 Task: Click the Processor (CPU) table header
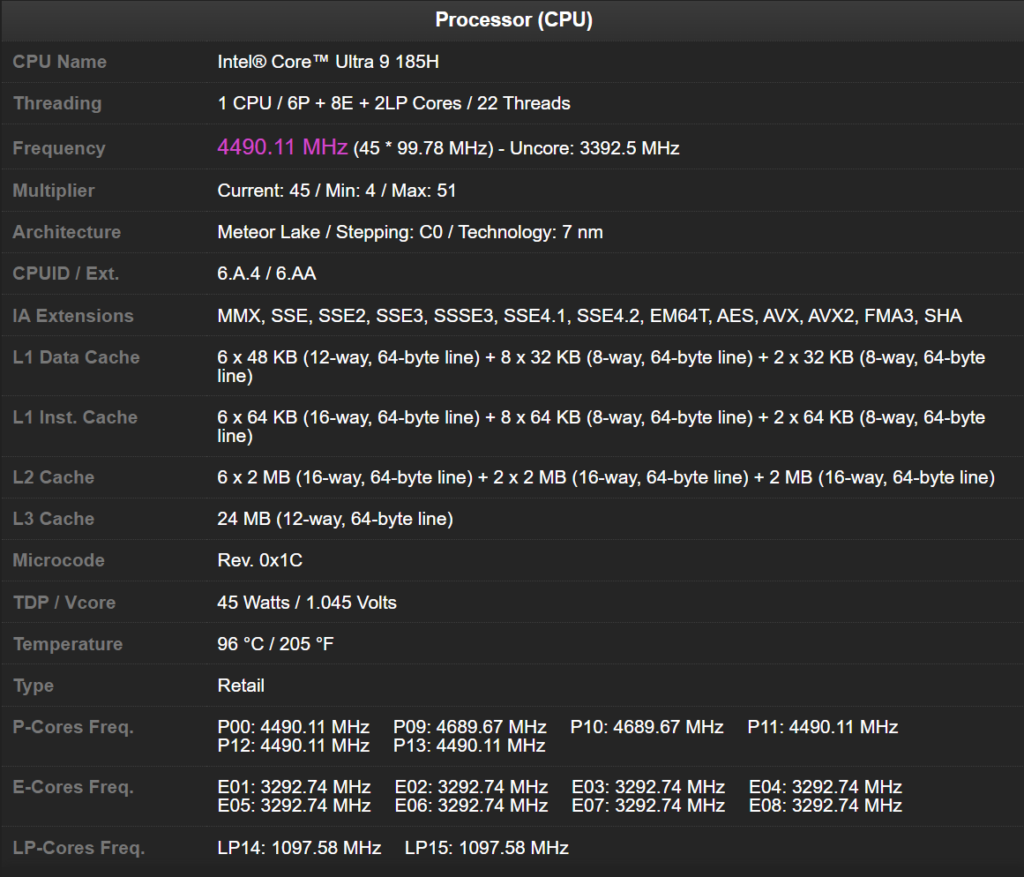click(513, 20)
